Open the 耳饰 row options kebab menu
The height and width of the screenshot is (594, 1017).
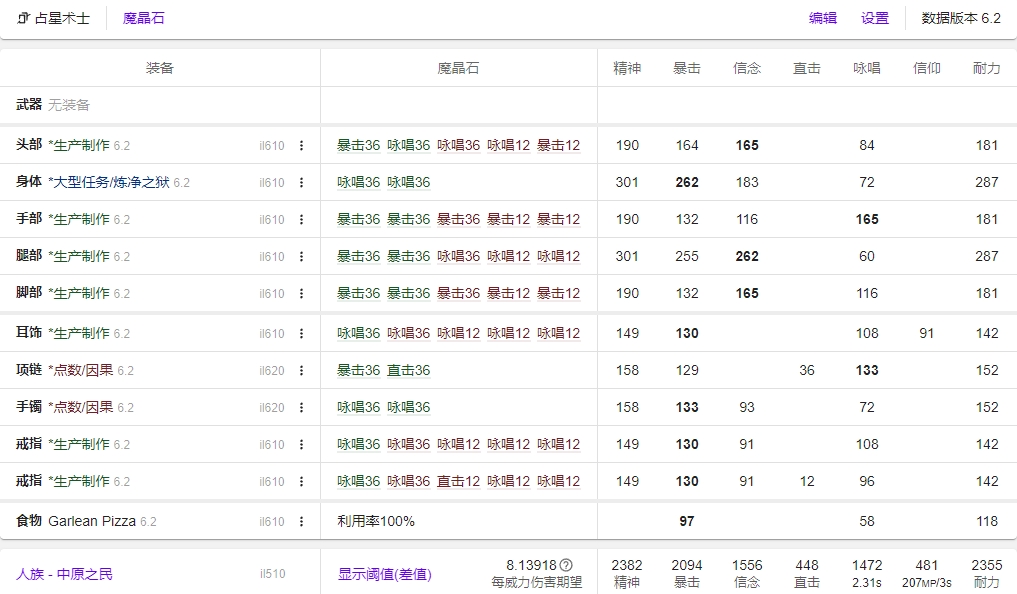pyautogui.click(x=302, y=331)
